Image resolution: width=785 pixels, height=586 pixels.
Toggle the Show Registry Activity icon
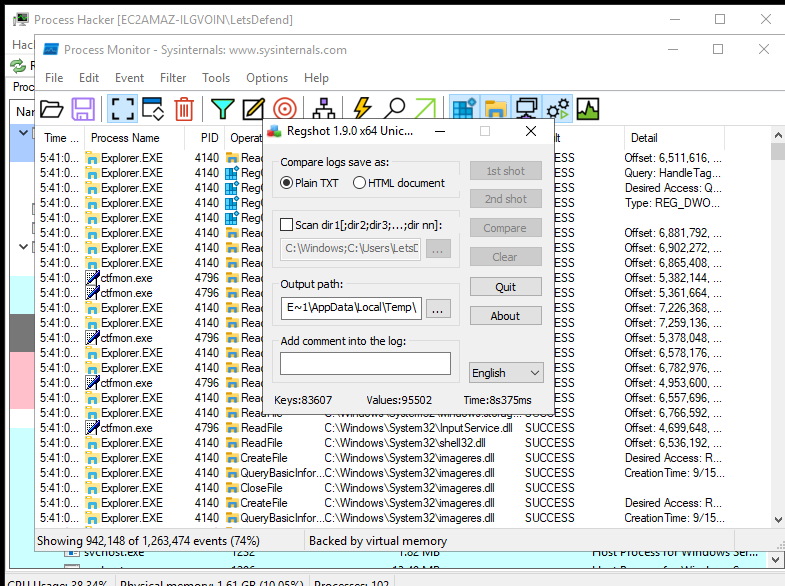pyautogui.click(x=464, y=109)
